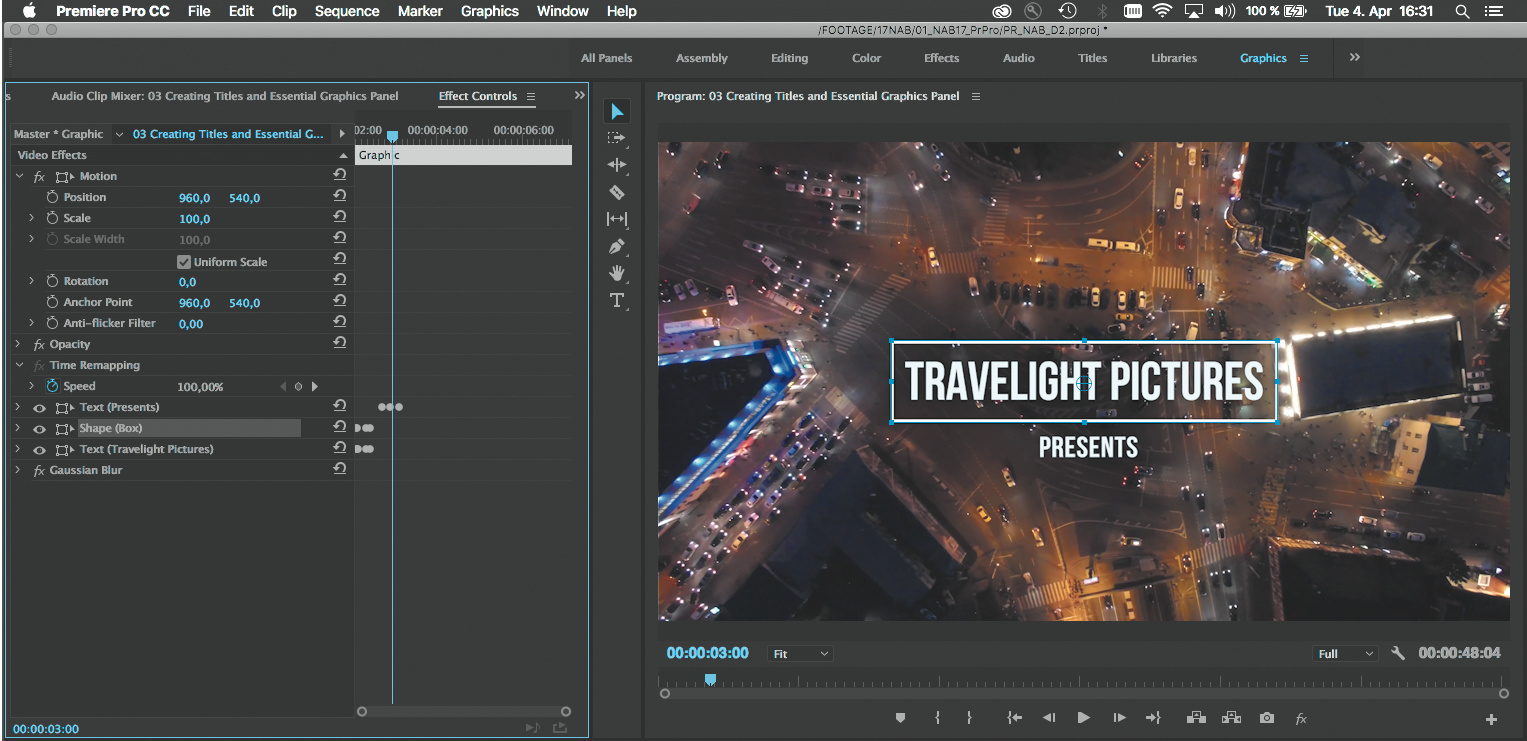1527x741 pixels.
Task: Switch to the Color workspace tab
Action: coord(866,58)
